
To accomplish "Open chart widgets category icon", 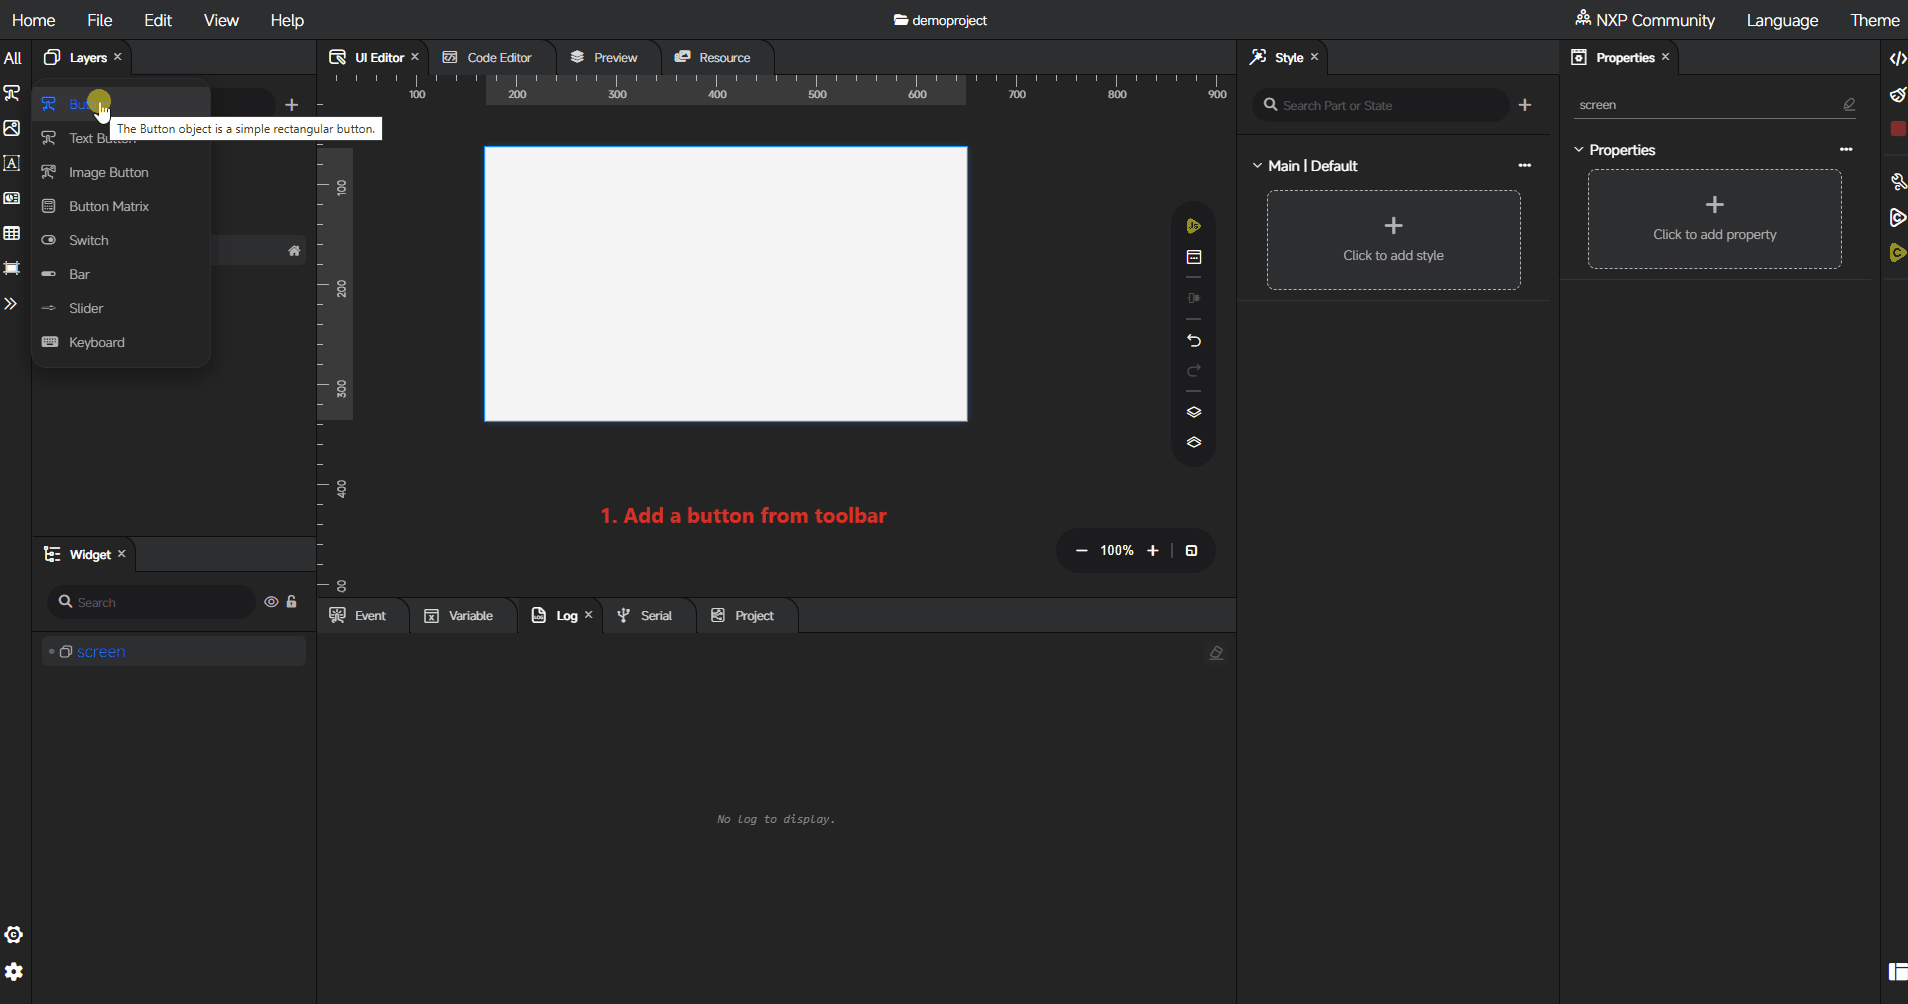I will coord(12,198).
